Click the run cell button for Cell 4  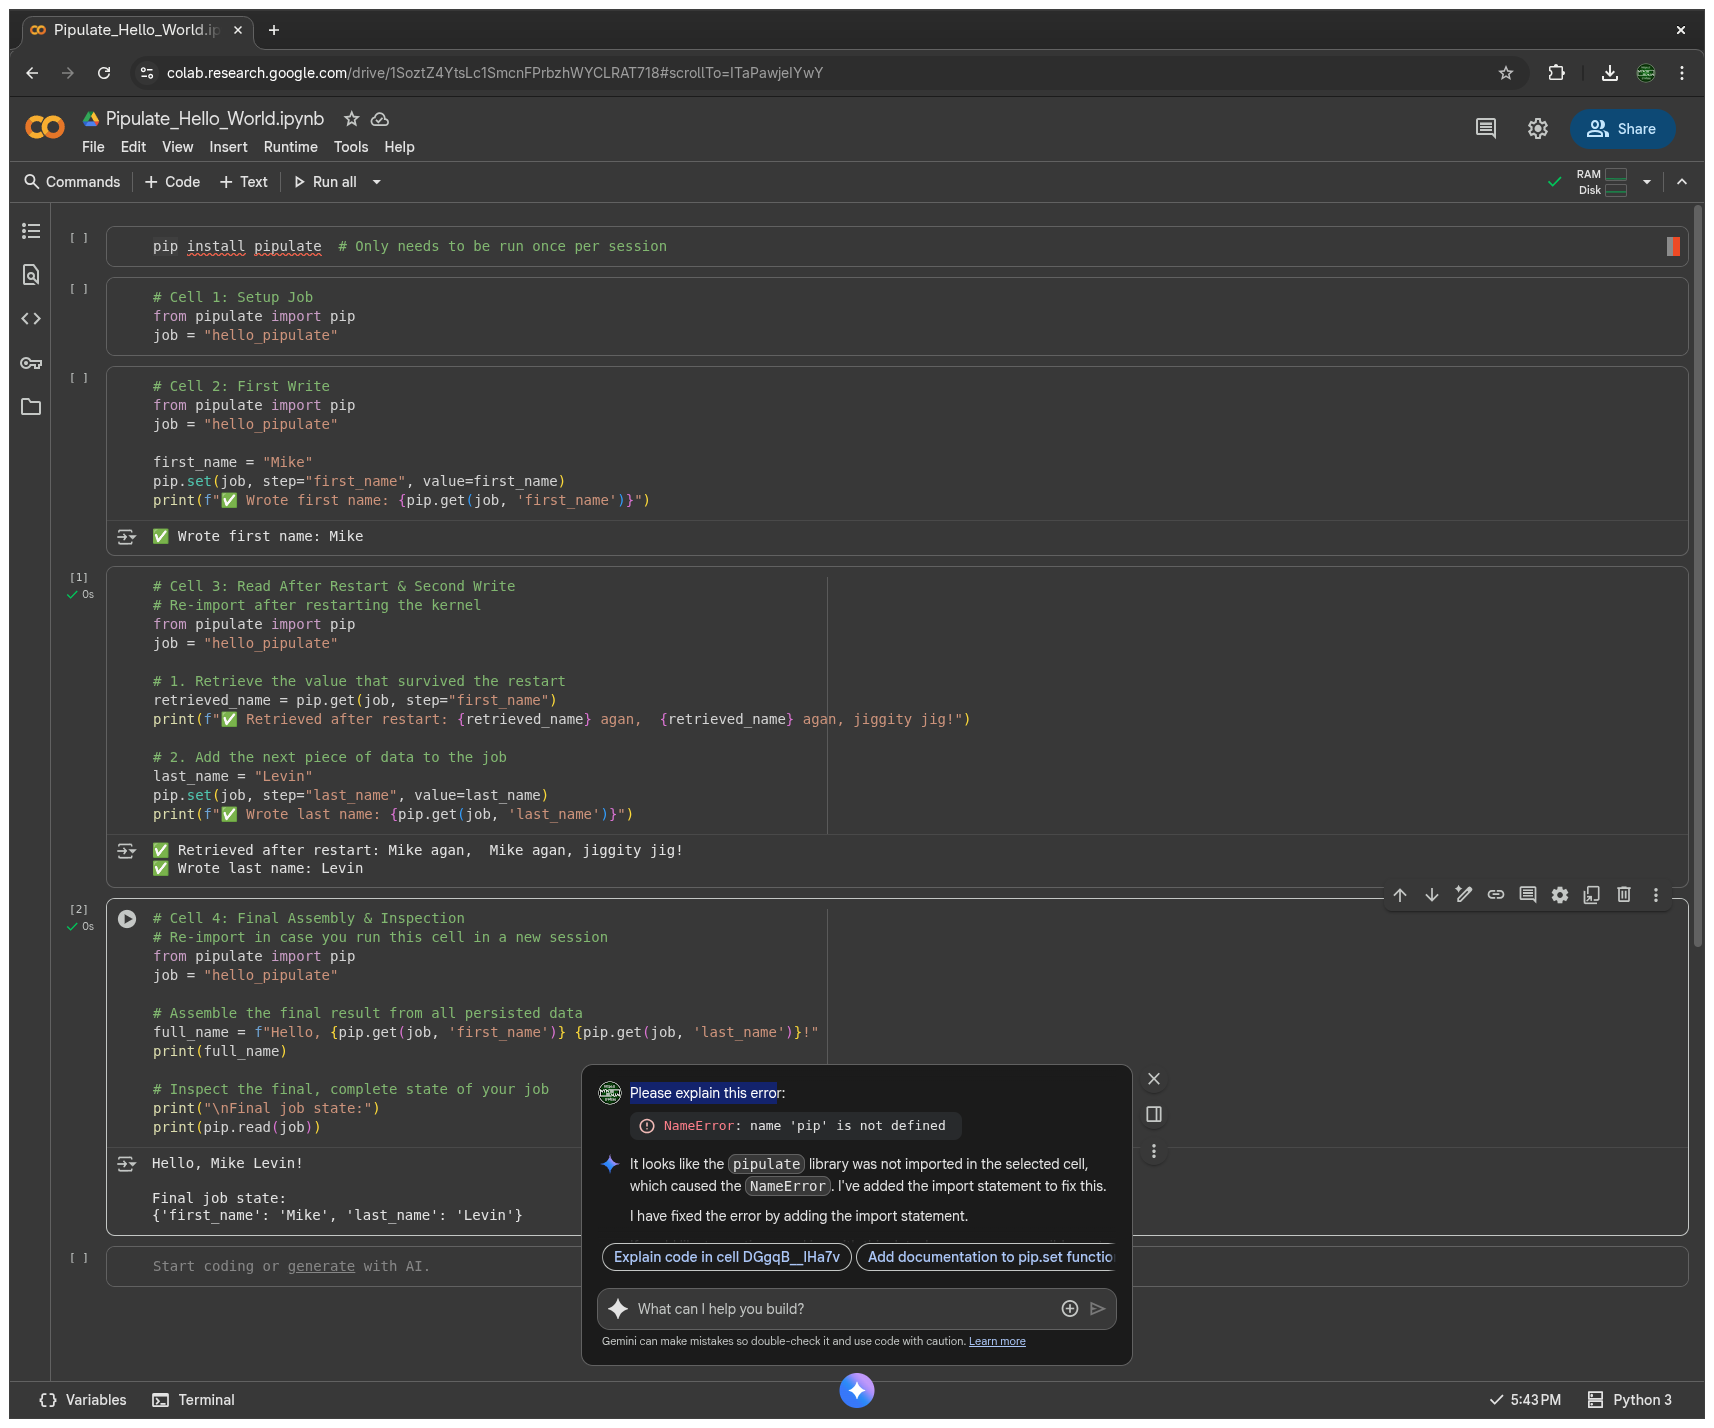(x=127, y=919)
